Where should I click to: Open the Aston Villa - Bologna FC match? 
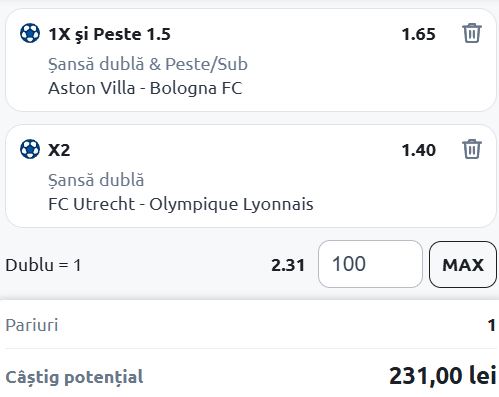[145, 88]
